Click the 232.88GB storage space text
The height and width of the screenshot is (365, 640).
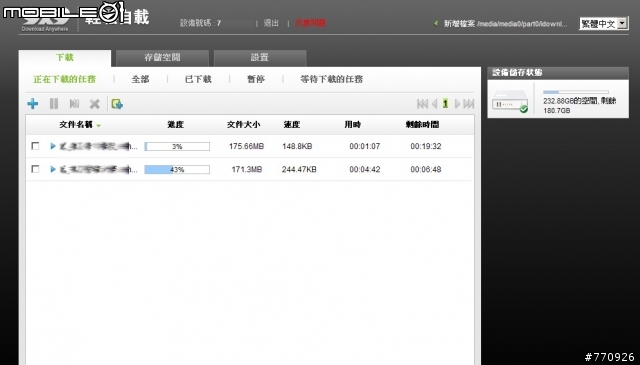tap(580, 105)
